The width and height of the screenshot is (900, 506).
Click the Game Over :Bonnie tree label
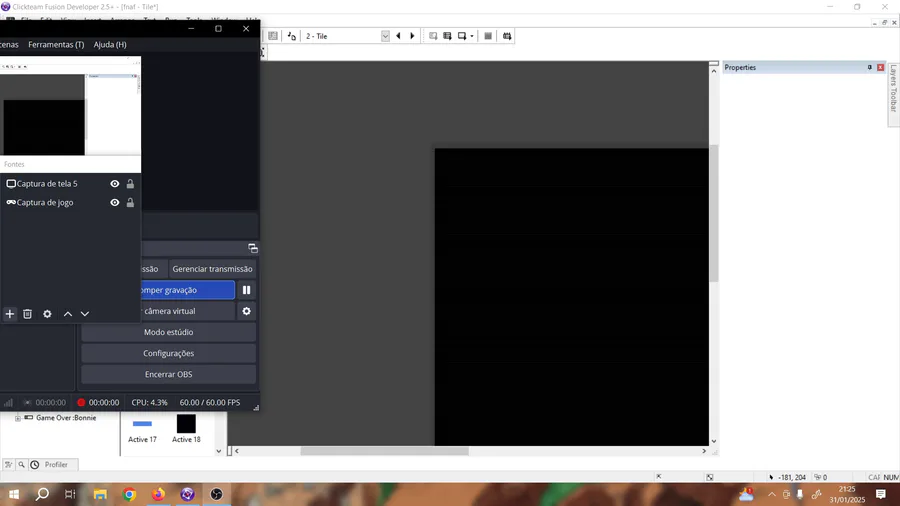(66, 418)
